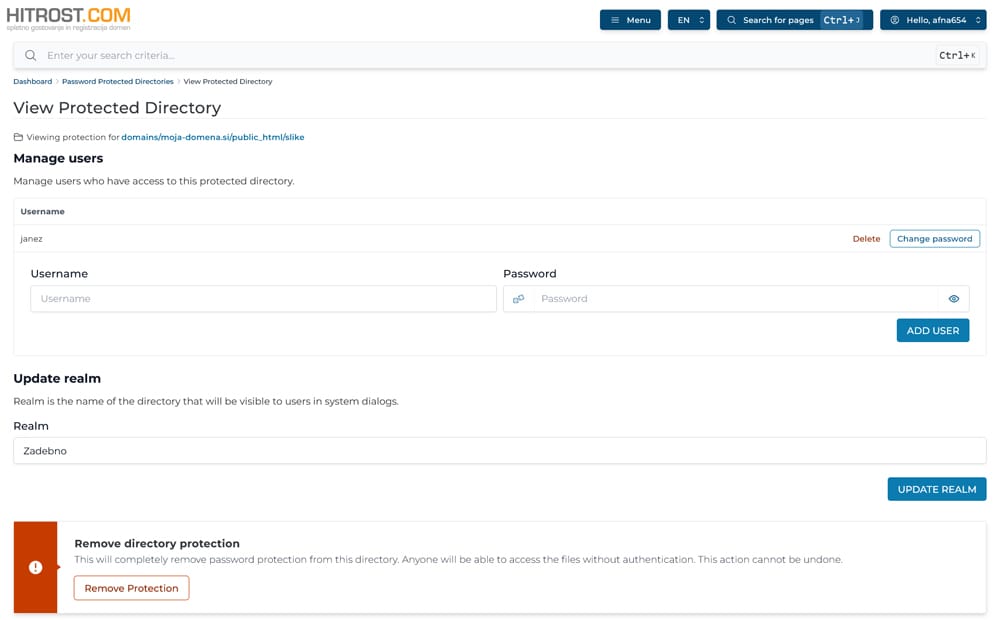Image resolution: width=1000 pixels, height=620 pixels.
Task: Toggle password visibility with eye icon
Action: coord(953,299)
